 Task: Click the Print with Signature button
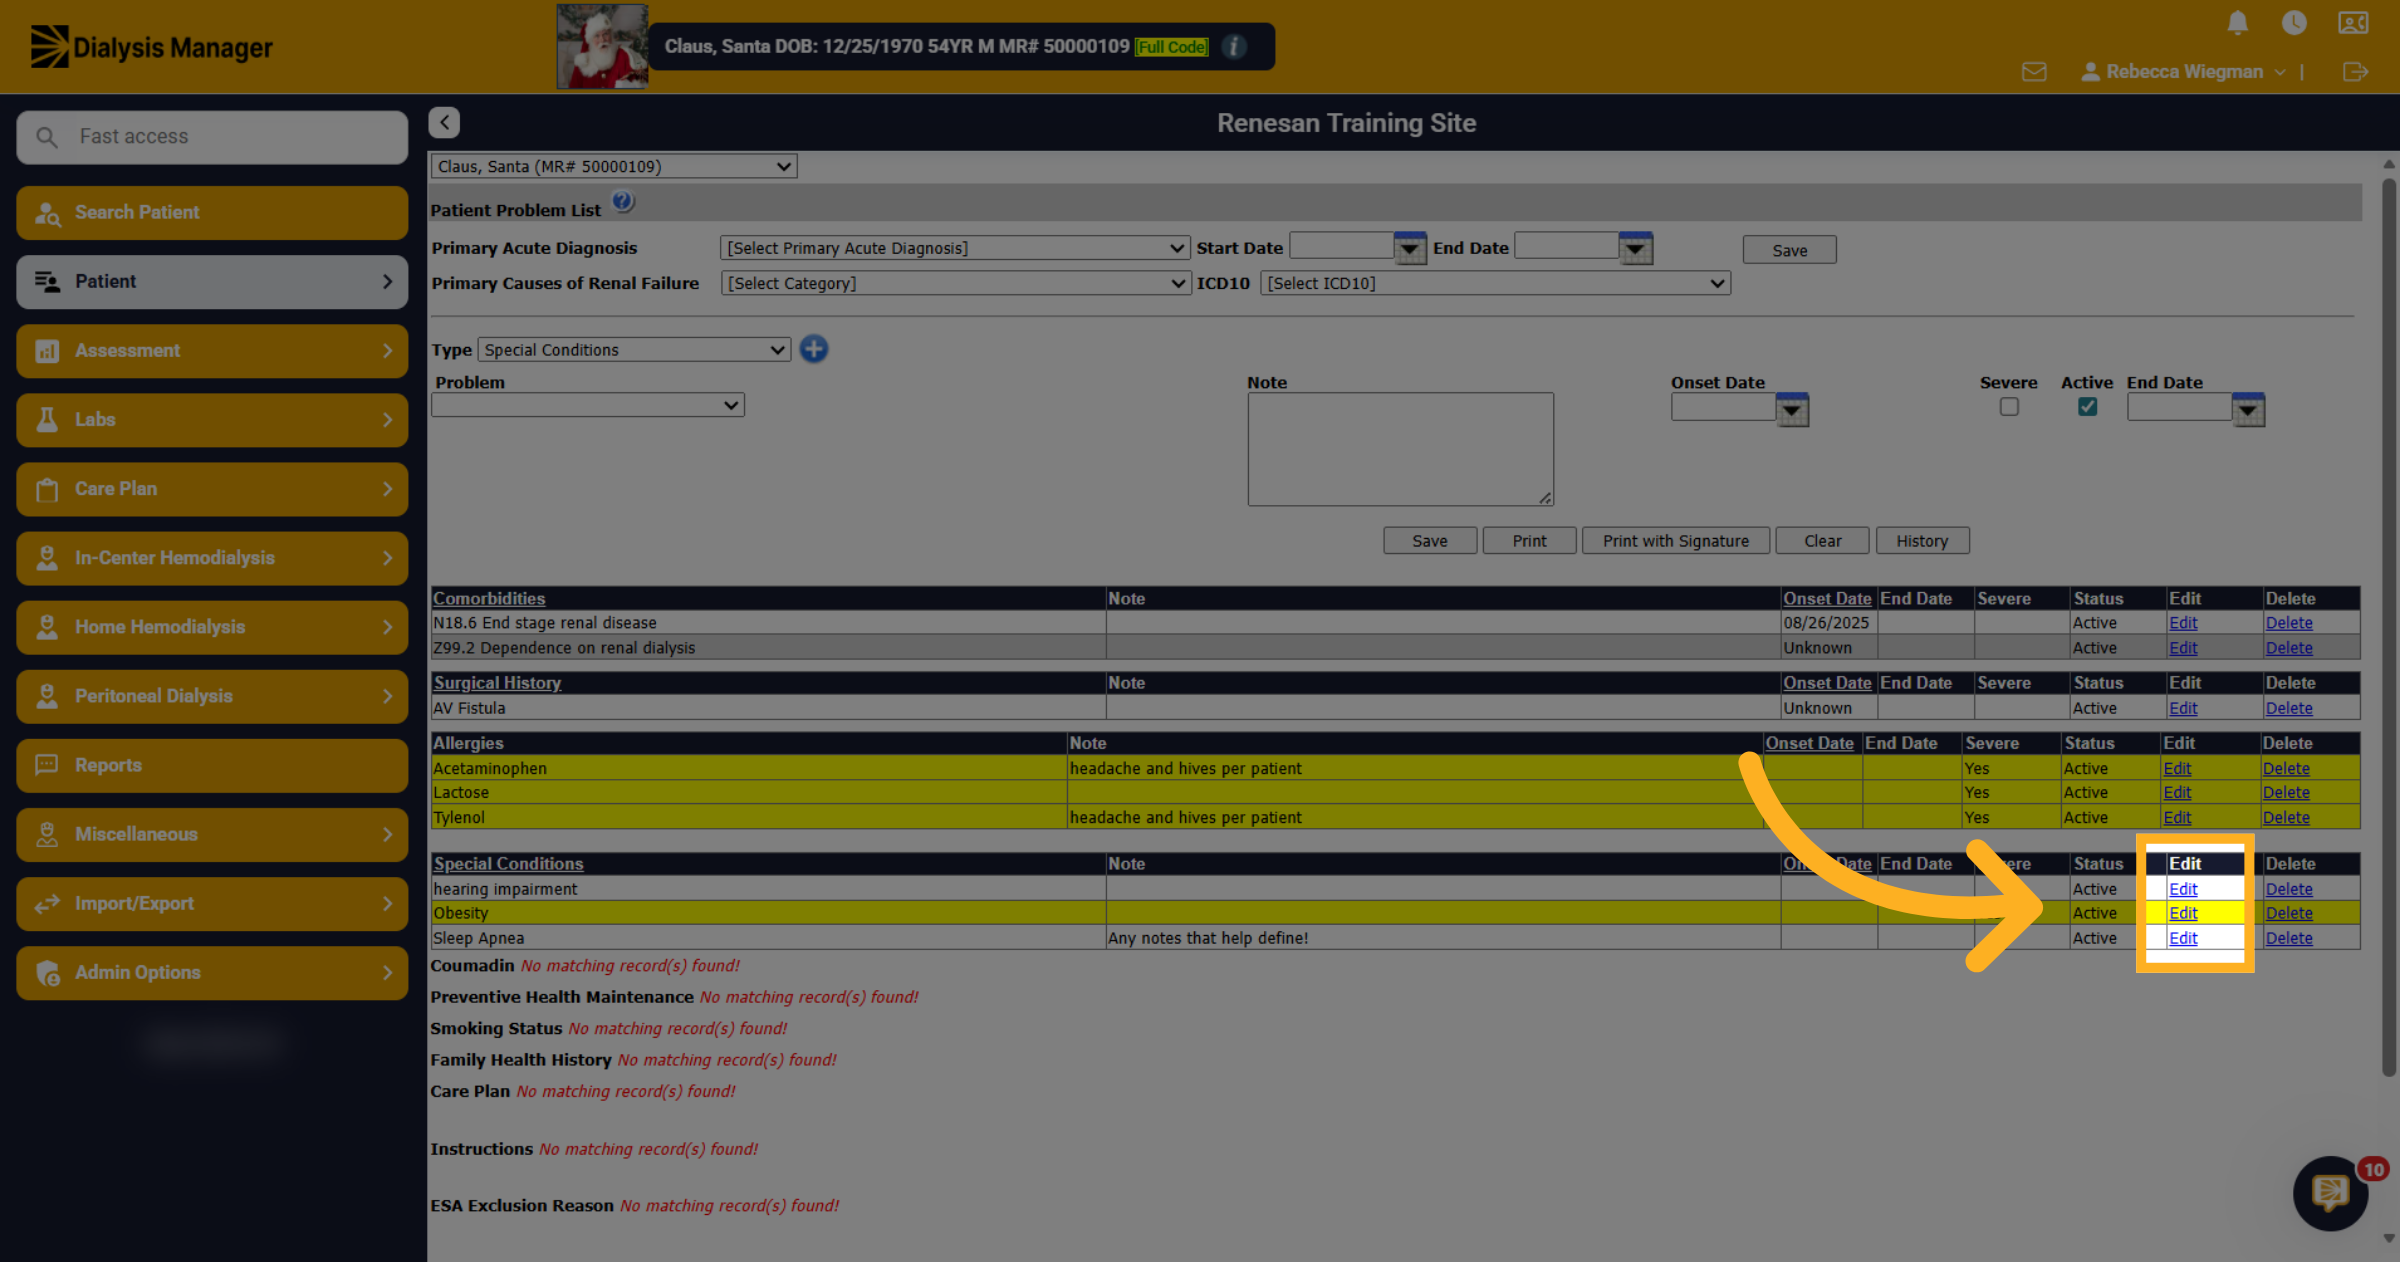1676,541
